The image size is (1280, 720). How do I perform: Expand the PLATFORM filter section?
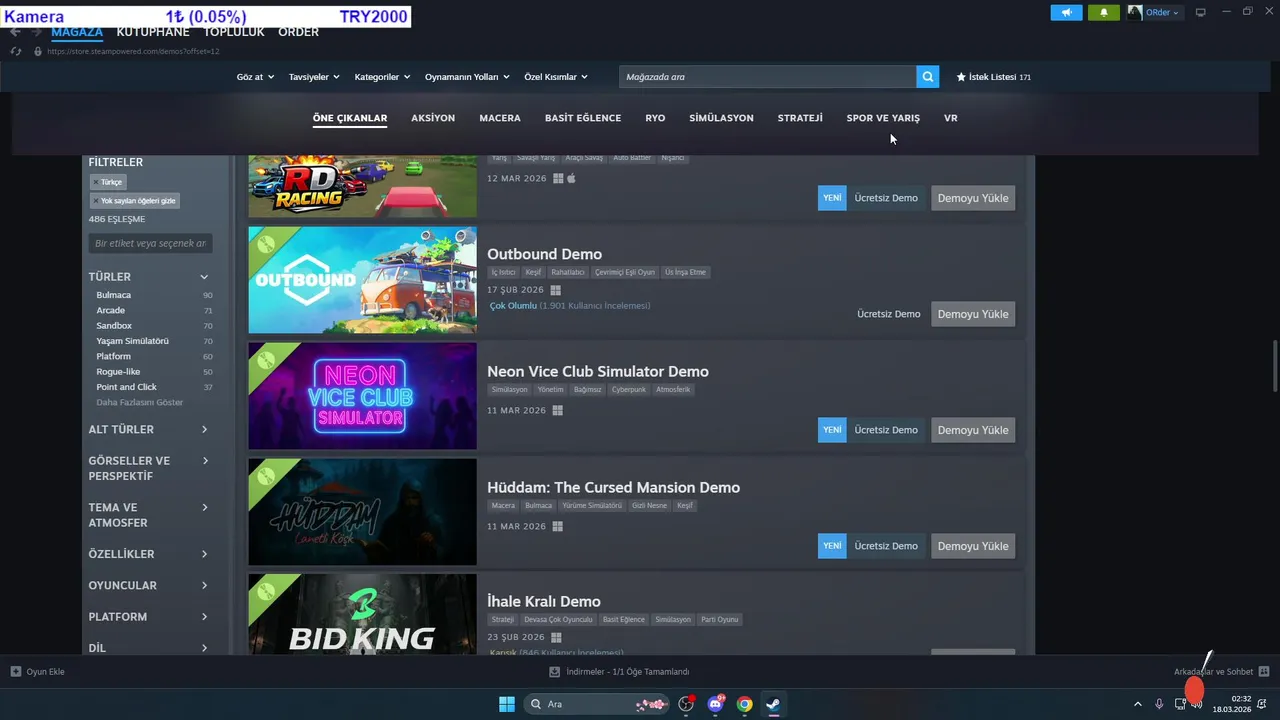[150, 617]
